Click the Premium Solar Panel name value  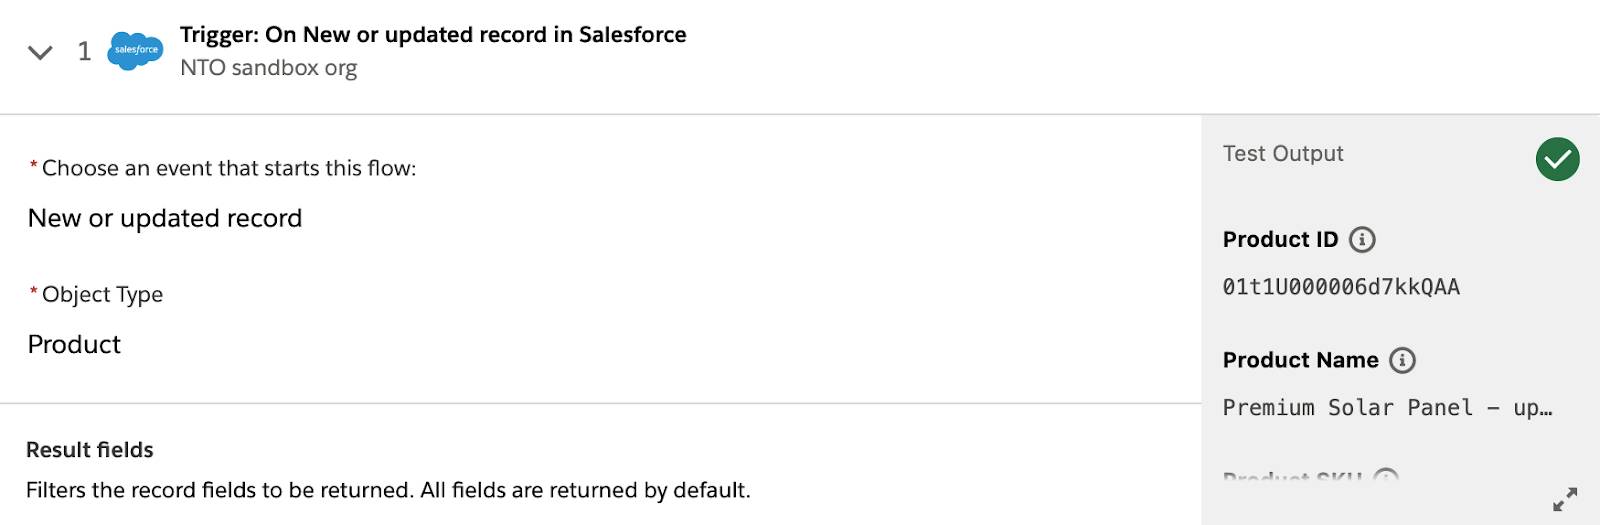1388,408
